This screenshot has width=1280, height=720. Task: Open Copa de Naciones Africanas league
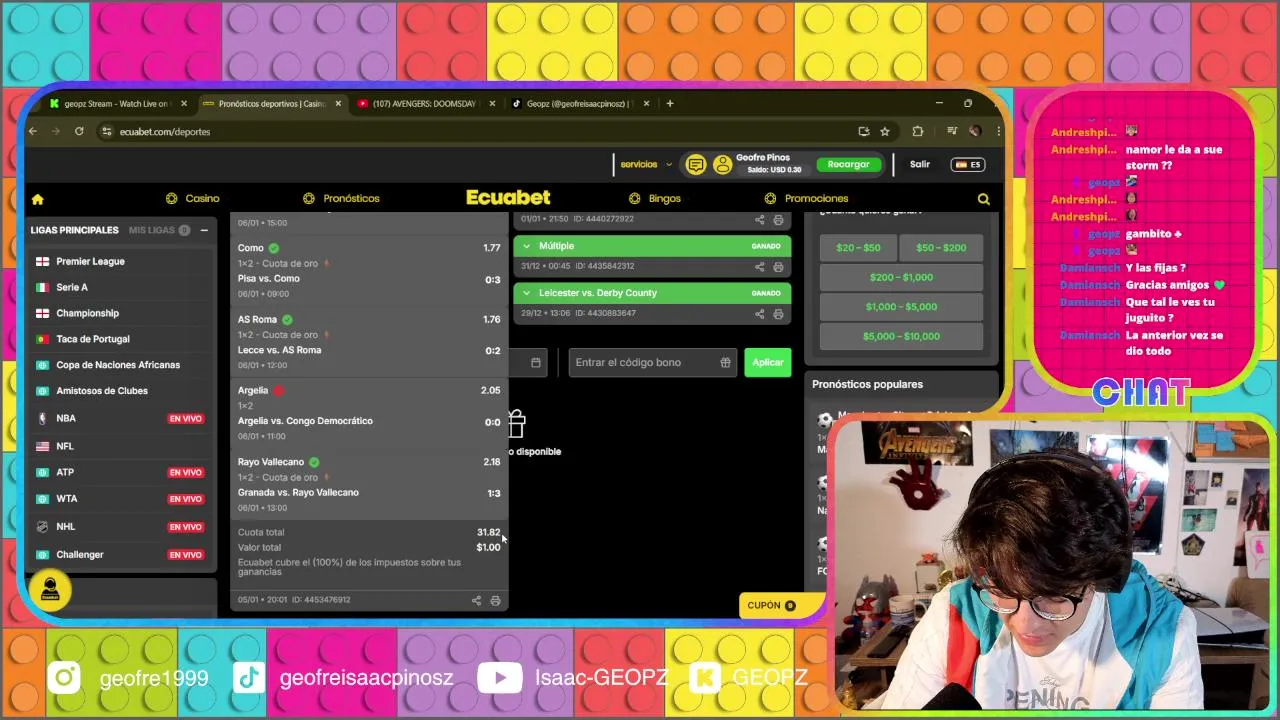pos(120,366)
